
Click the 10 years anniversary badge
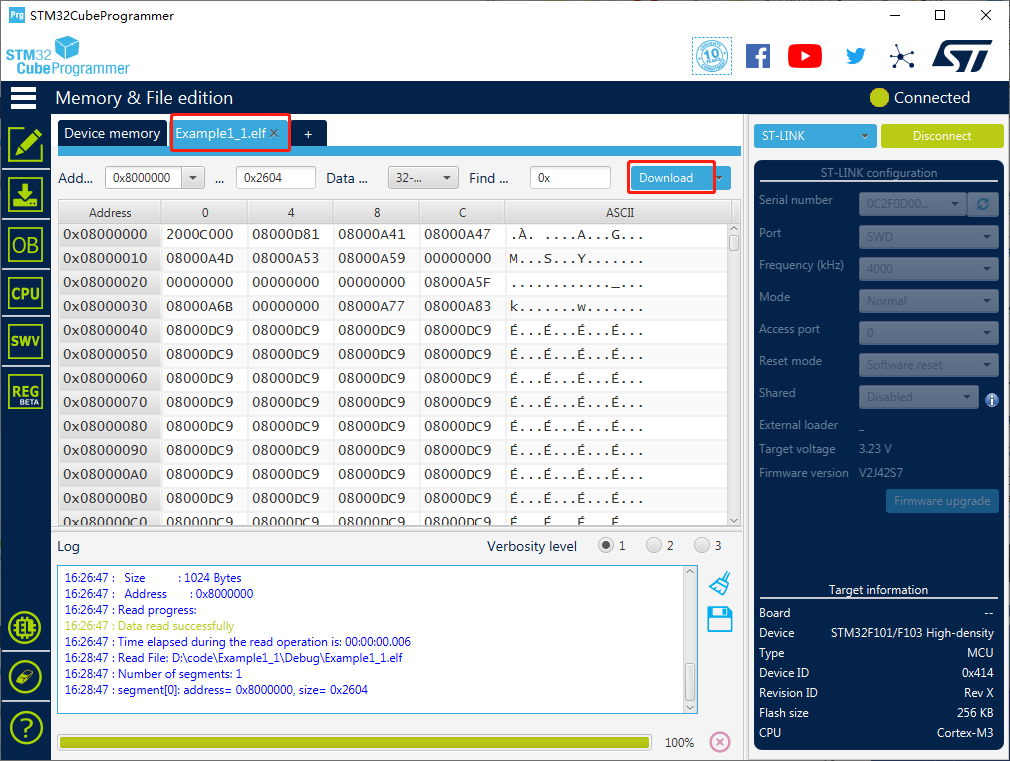pos(712,56)
